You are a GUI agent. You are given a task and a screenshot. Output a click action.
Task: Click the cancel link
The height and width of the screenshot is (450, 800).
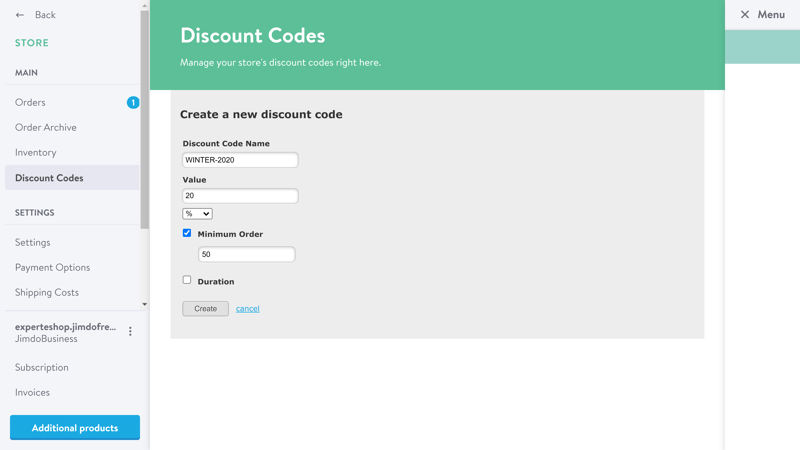click(247, 309)
